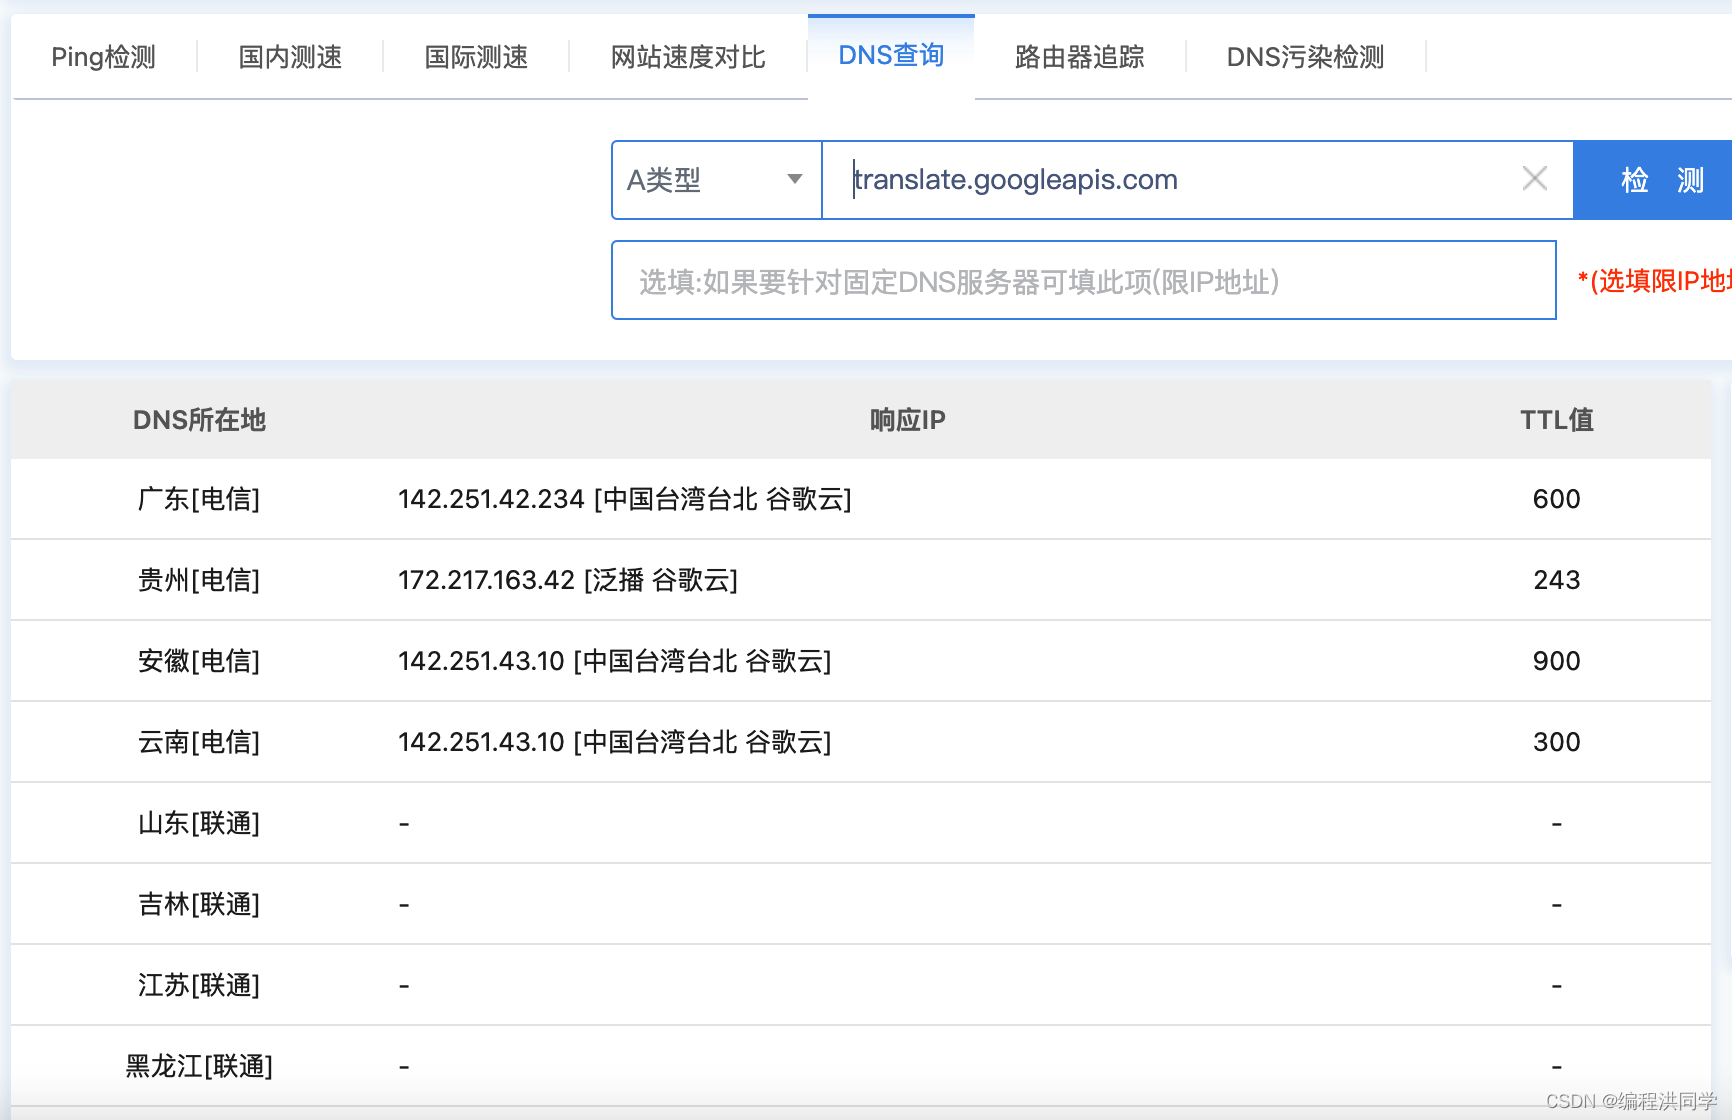Clear the domain input using the X icon

(1534, 179)
